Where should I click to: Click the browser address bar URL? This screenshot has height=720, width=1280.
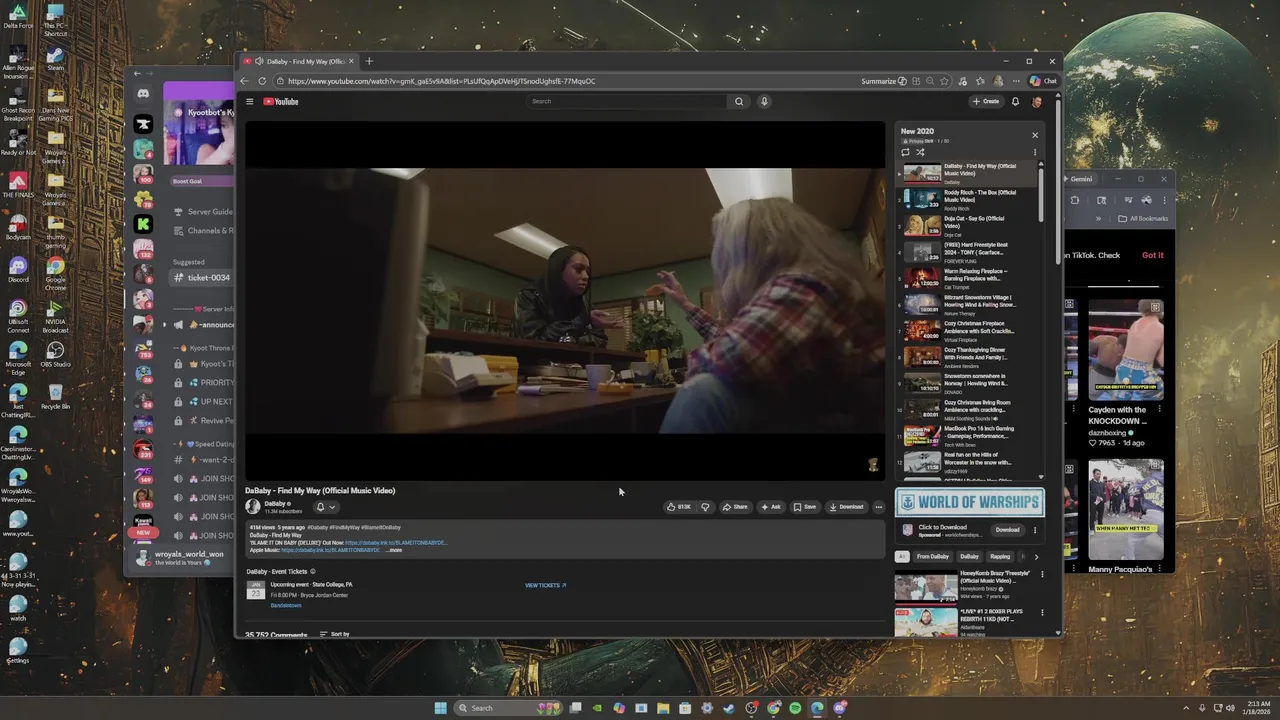pos(441,81)
